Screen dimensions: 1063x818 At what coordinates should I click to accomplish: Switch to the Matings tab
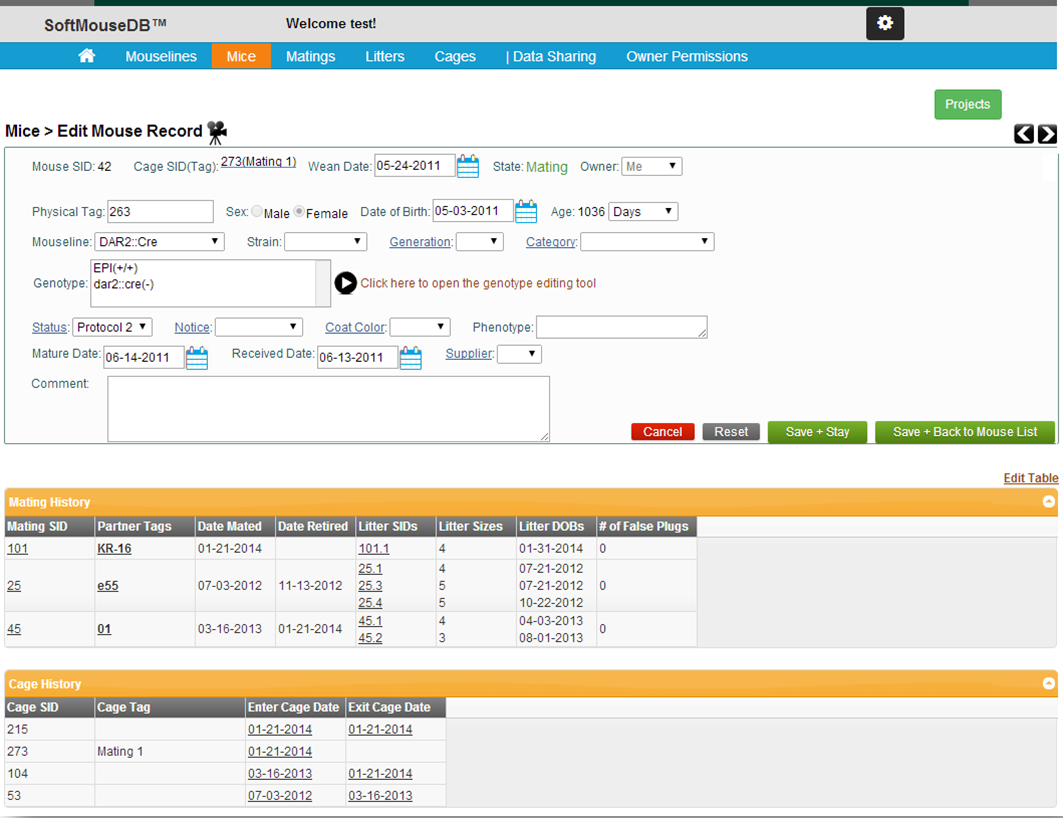coord(310,56)
